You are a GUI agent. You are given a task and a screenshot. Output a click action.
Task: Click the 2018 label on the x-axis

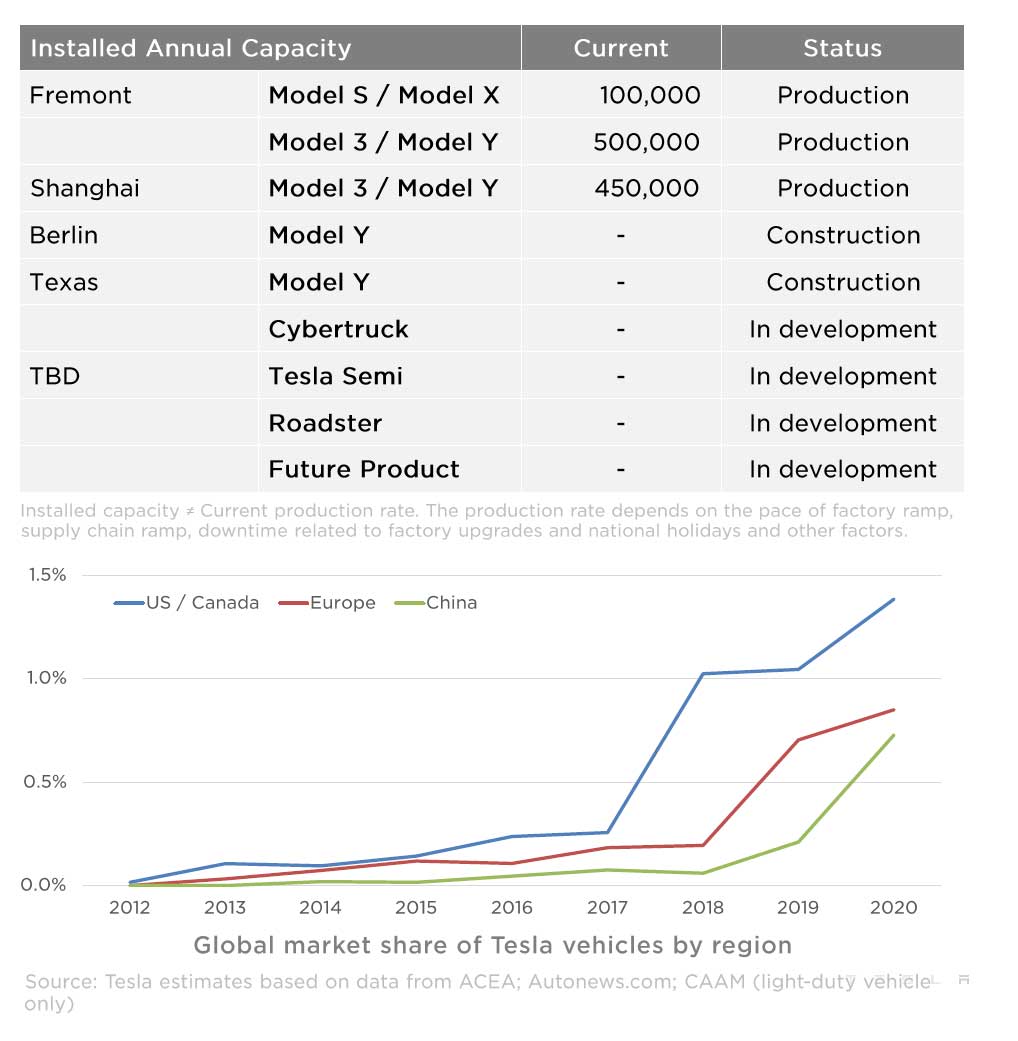click(703, 908)
